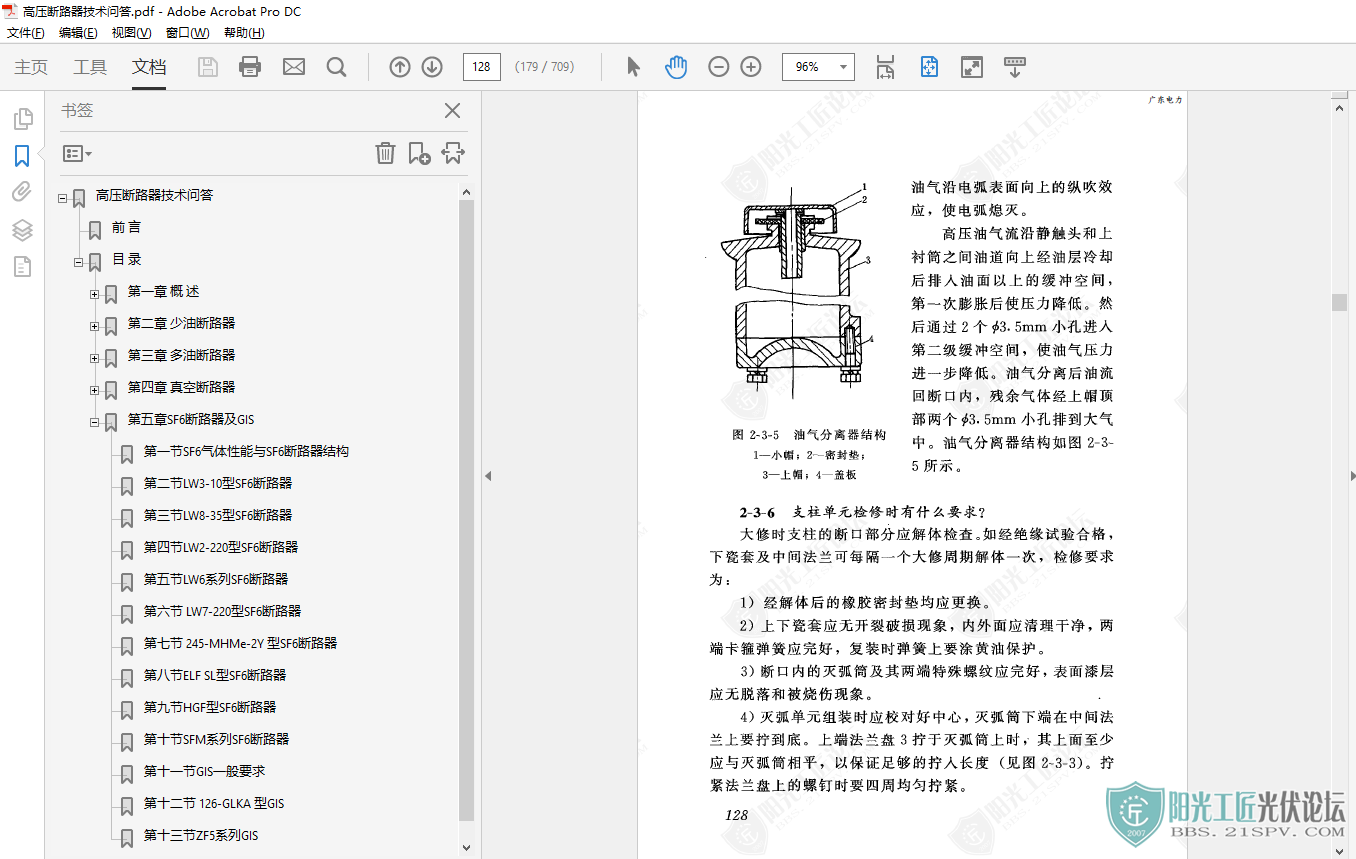Open 第五节LW6系列SF6断路器 bookmark
Image resolution: width=1356 pixels, height=859 pixels.
[216, 579]
